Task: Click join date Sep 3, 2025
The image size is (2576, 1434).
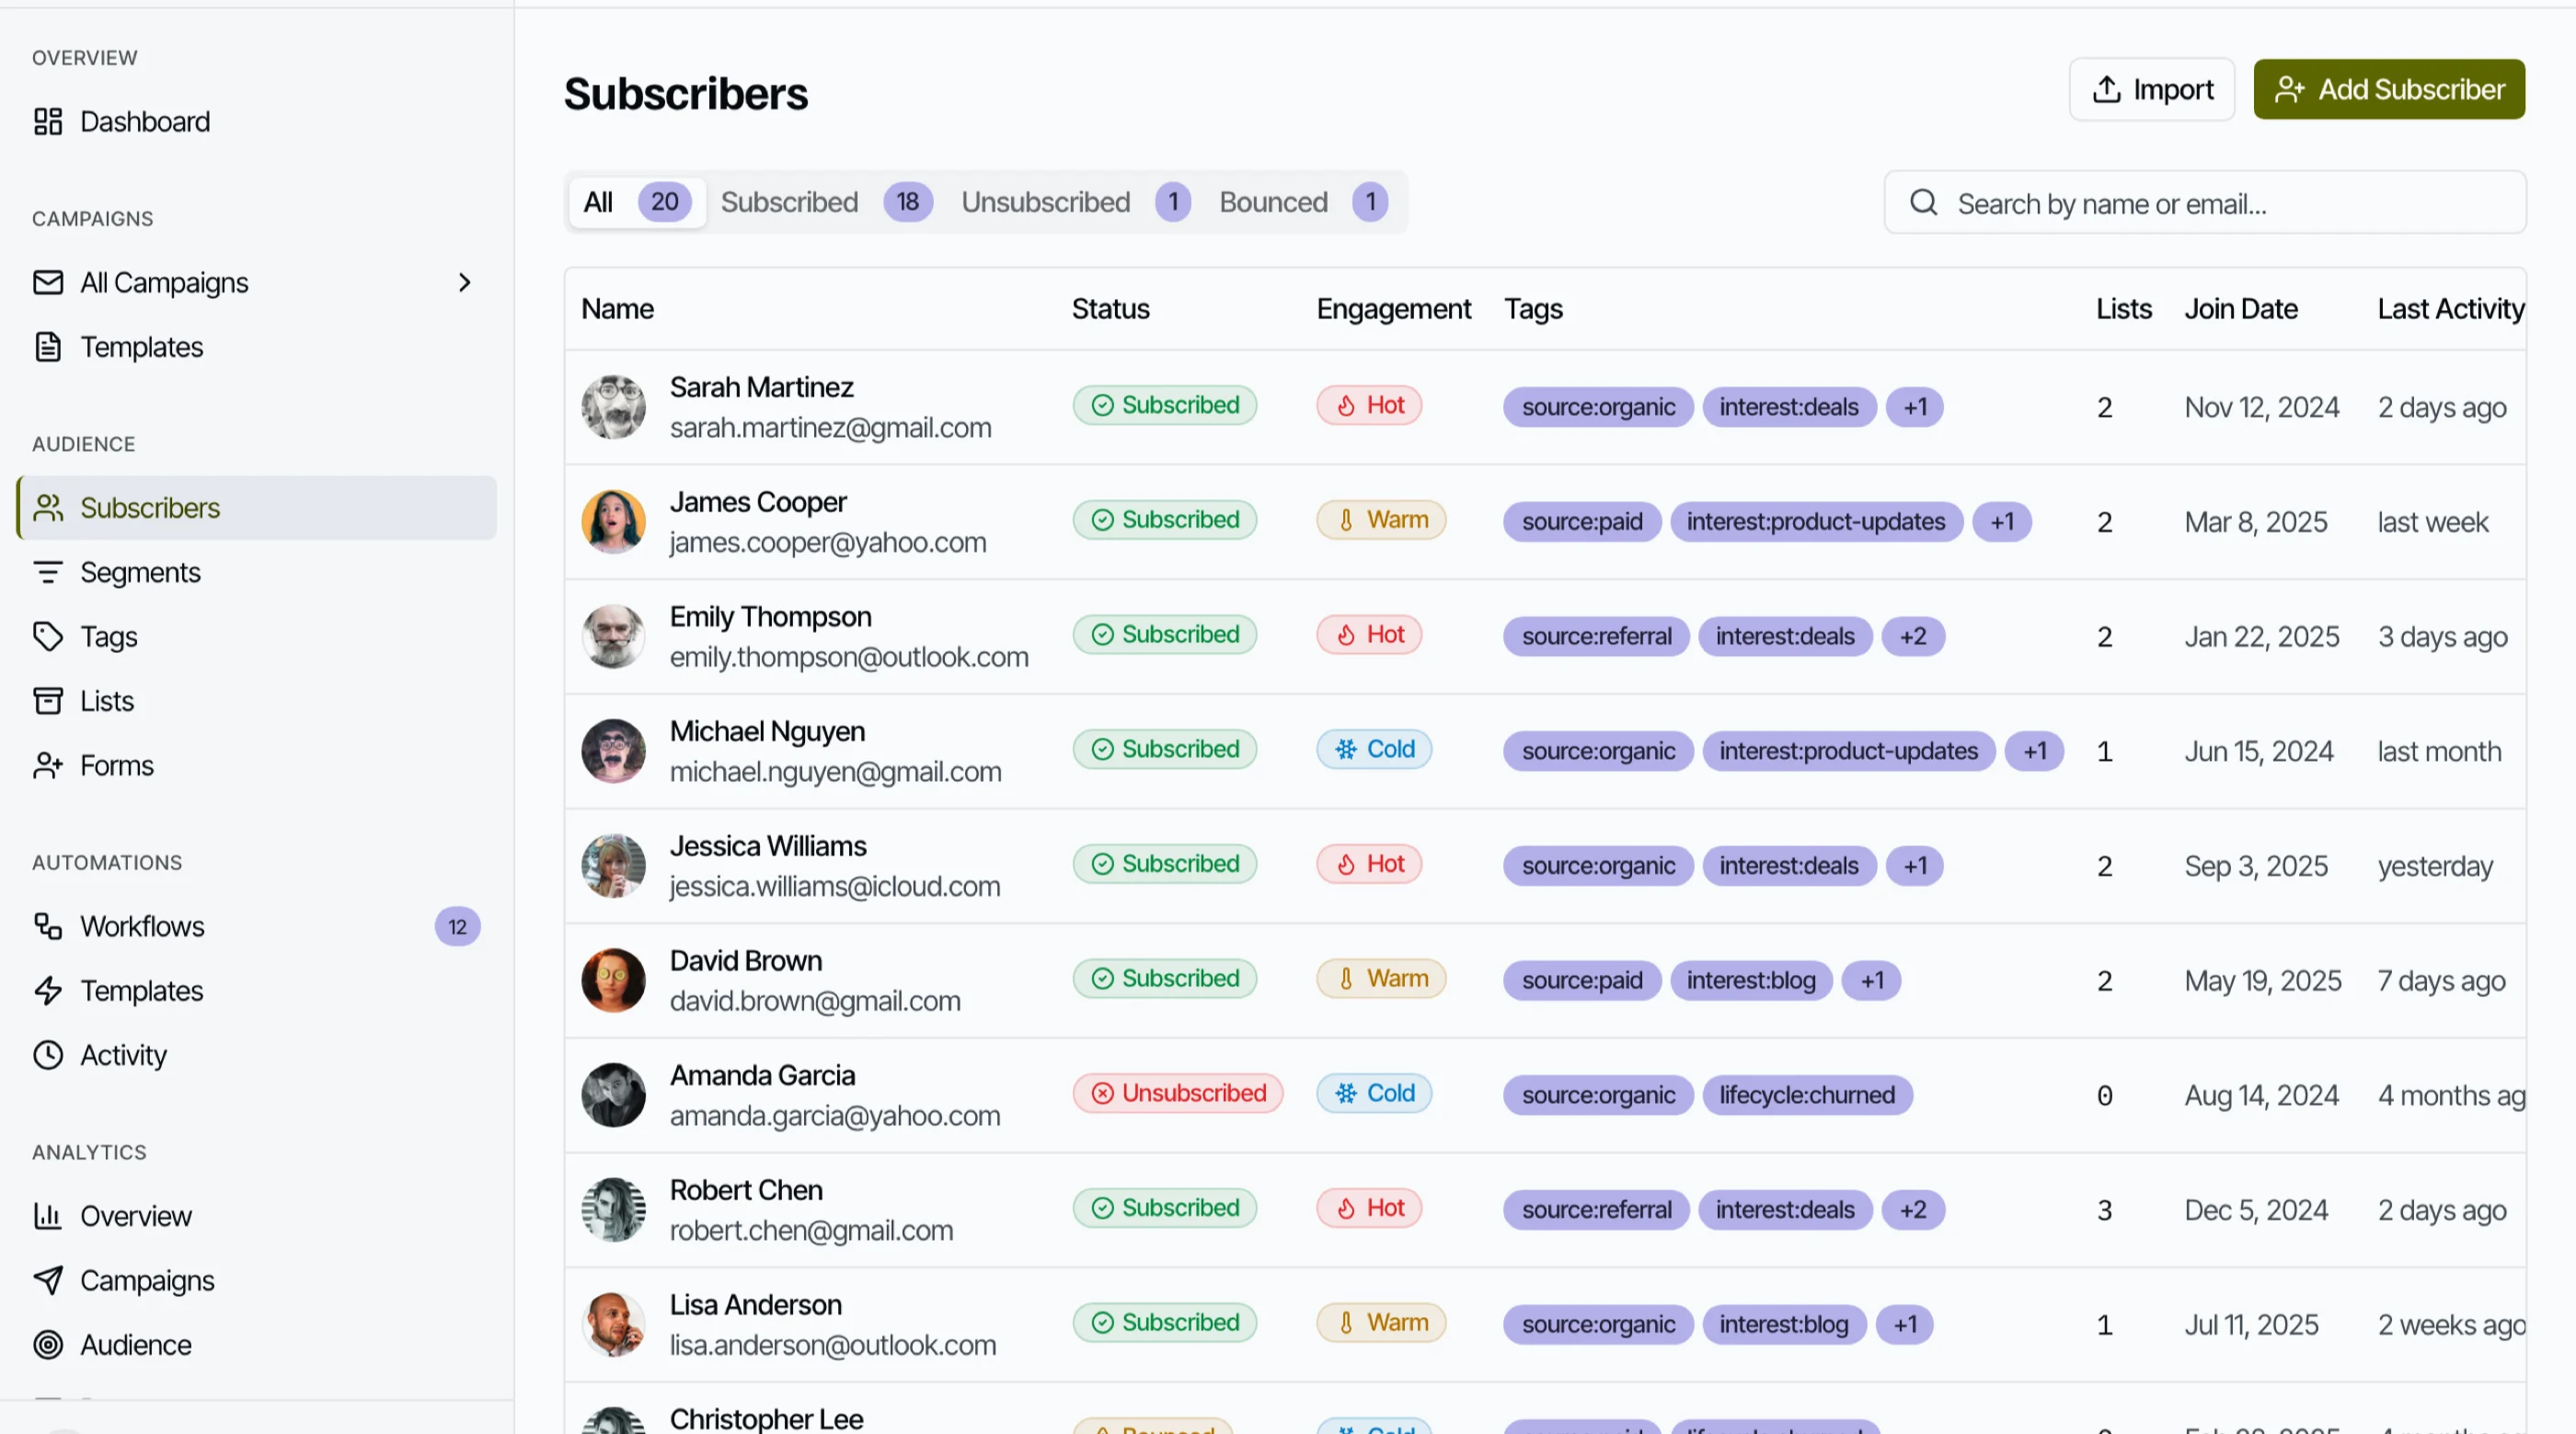Action: (x=2256, y=866)
